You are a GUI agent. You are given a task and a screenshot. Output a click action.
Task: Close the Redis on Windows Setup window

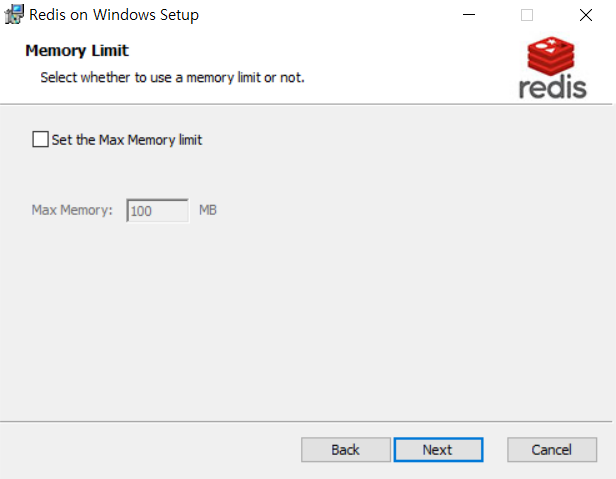[x=586, y=15]
